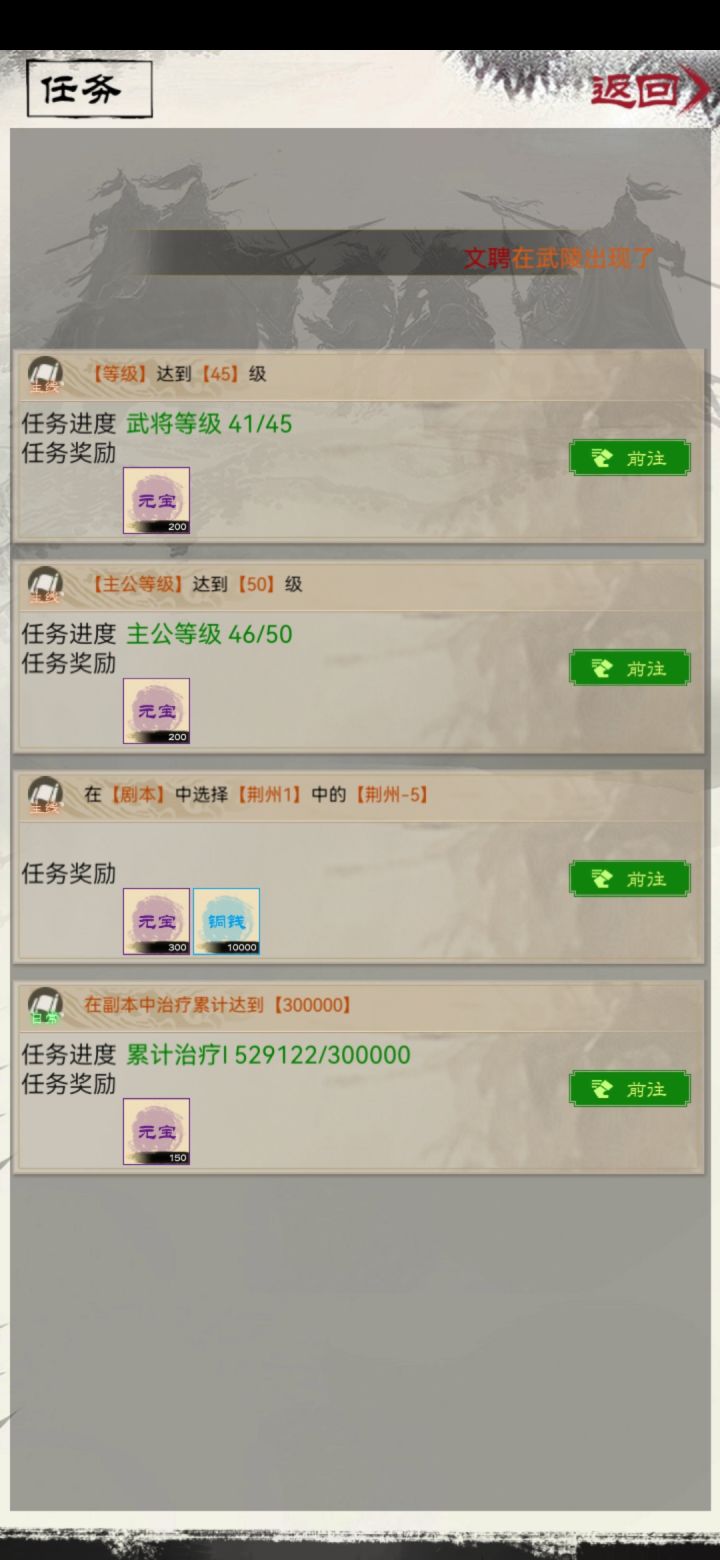Click 前往 for the level 45 quest
The width and height of the screenshot is (720, 1560).
point(630,458)
